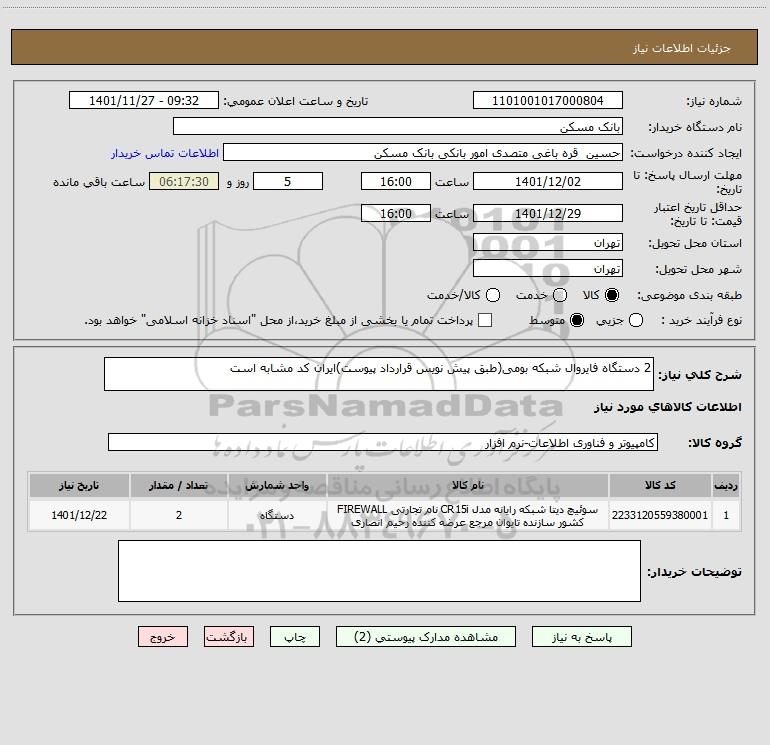Select the جزیی purchase type radio
Screen dimensions: 770x745
point(635,320)
